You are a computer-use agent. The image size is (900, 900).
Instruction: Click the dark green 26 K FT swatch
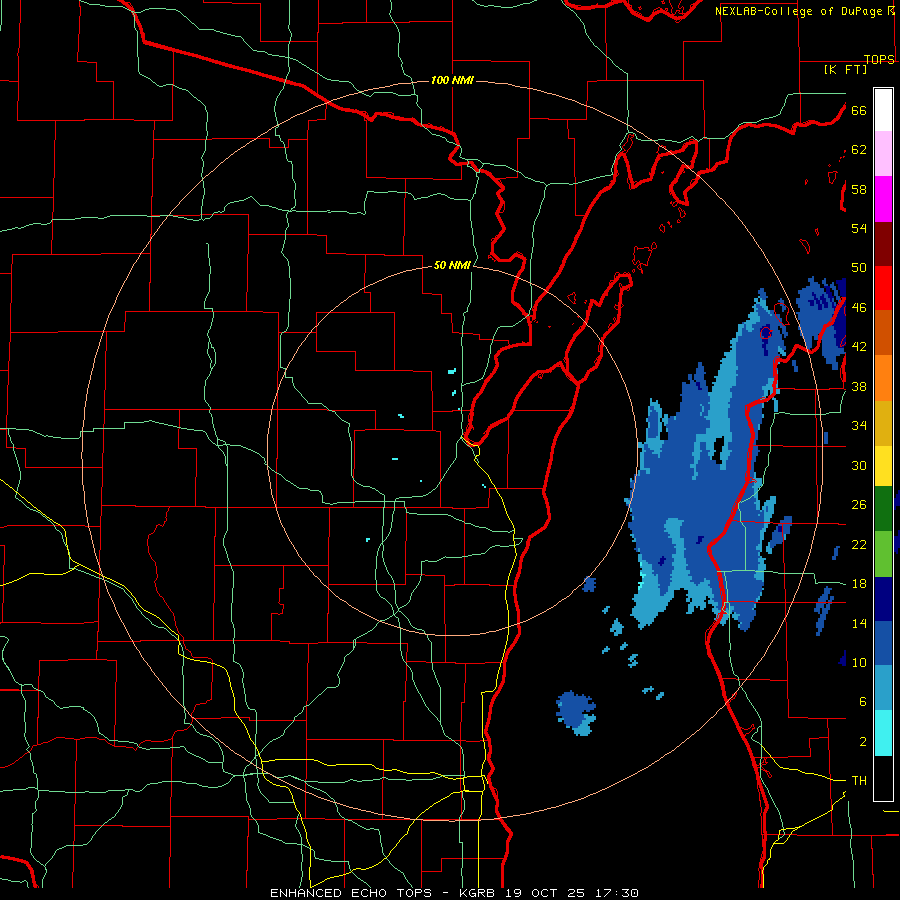click(x=883, y=509)
